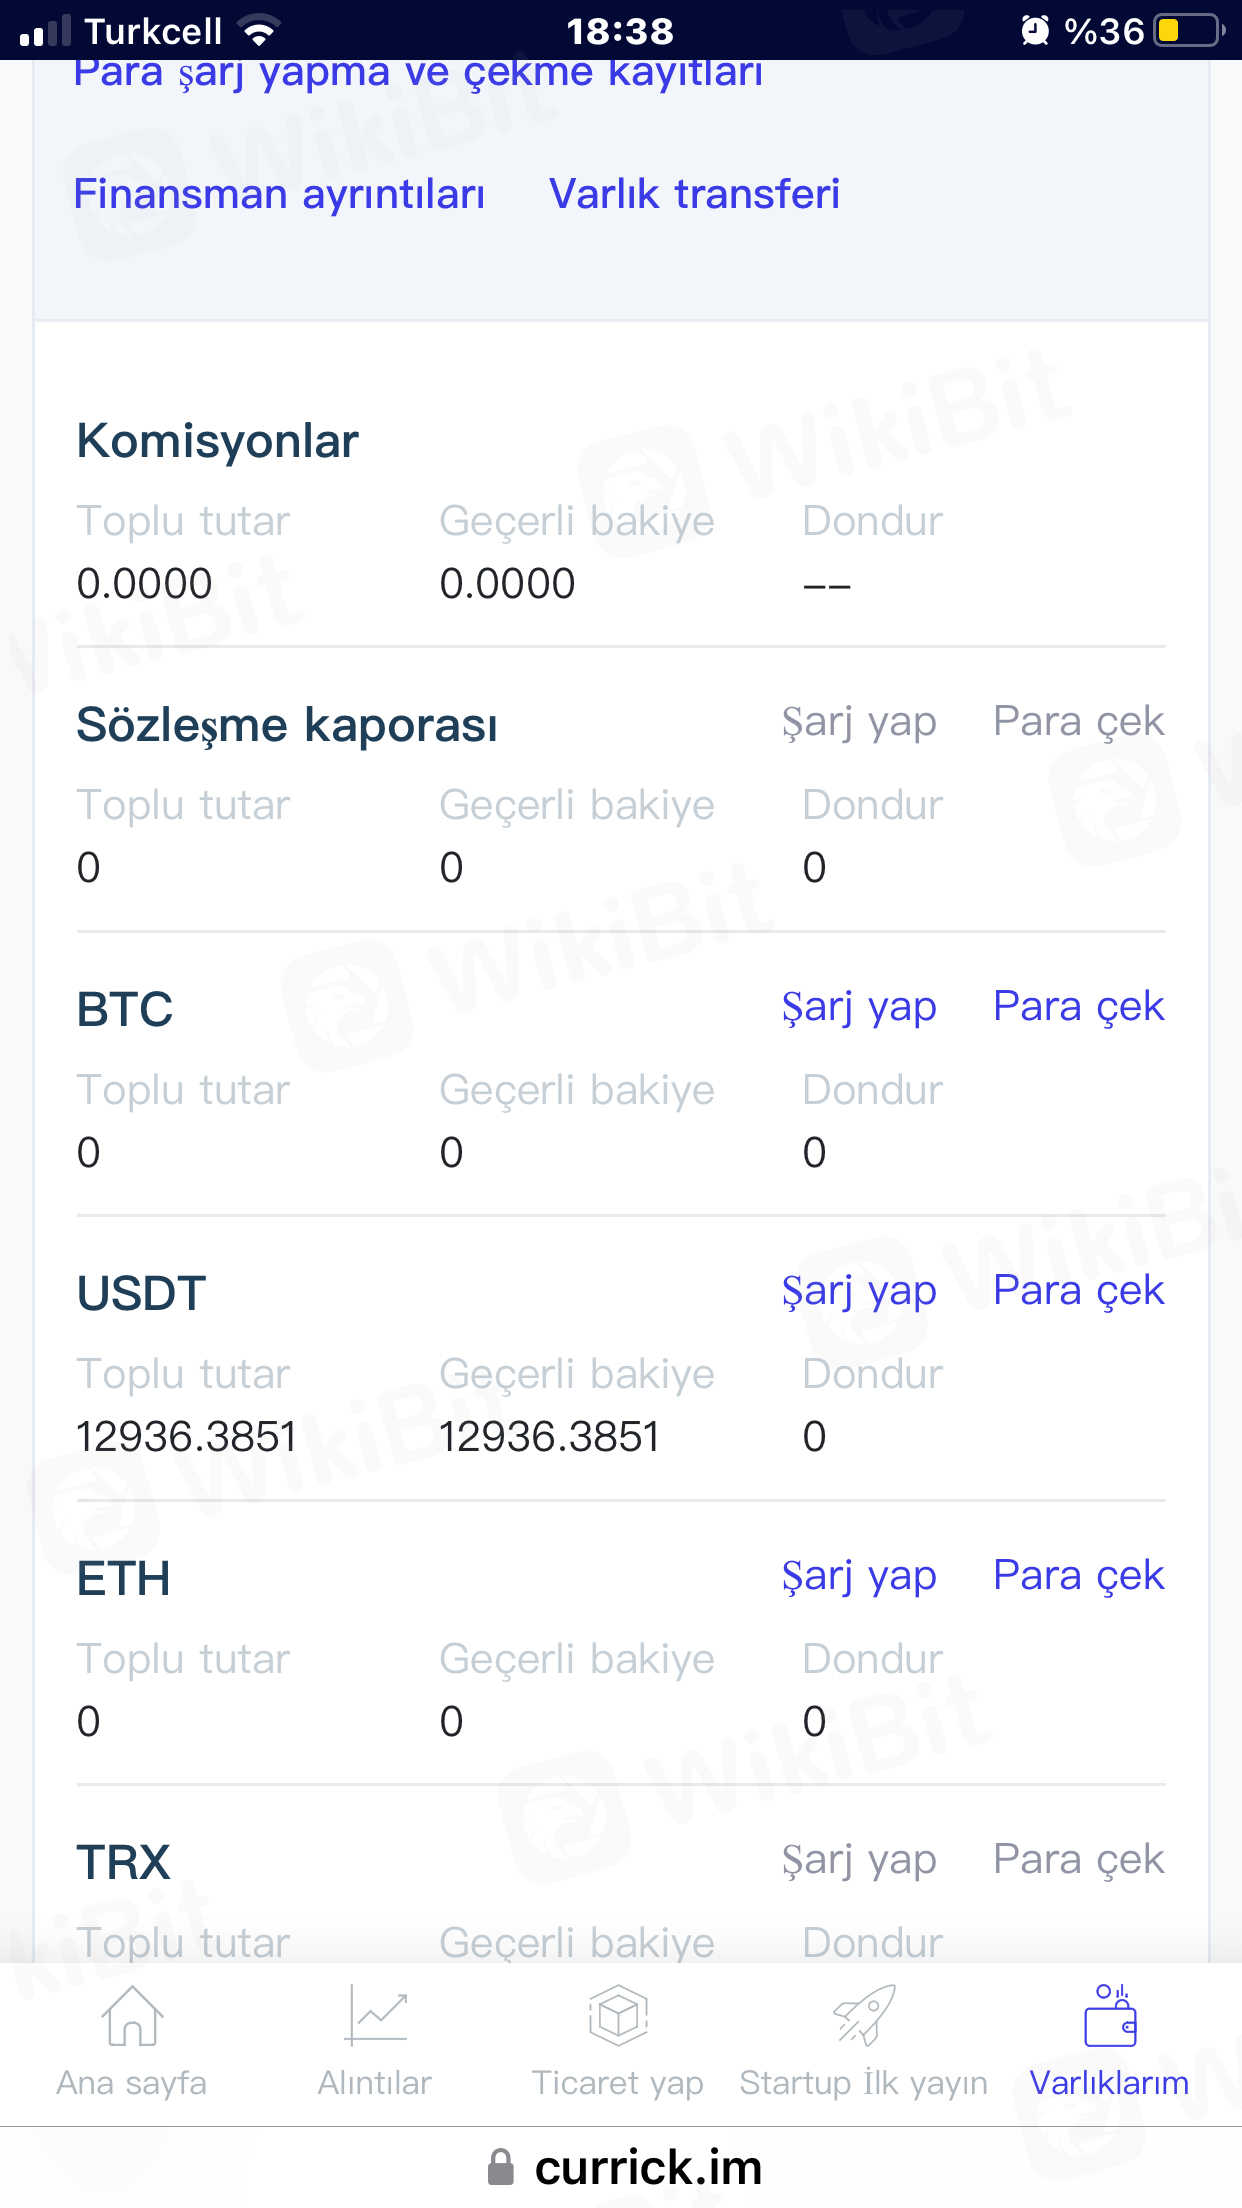Tap Para çek for ETH

[1078, 1576]
